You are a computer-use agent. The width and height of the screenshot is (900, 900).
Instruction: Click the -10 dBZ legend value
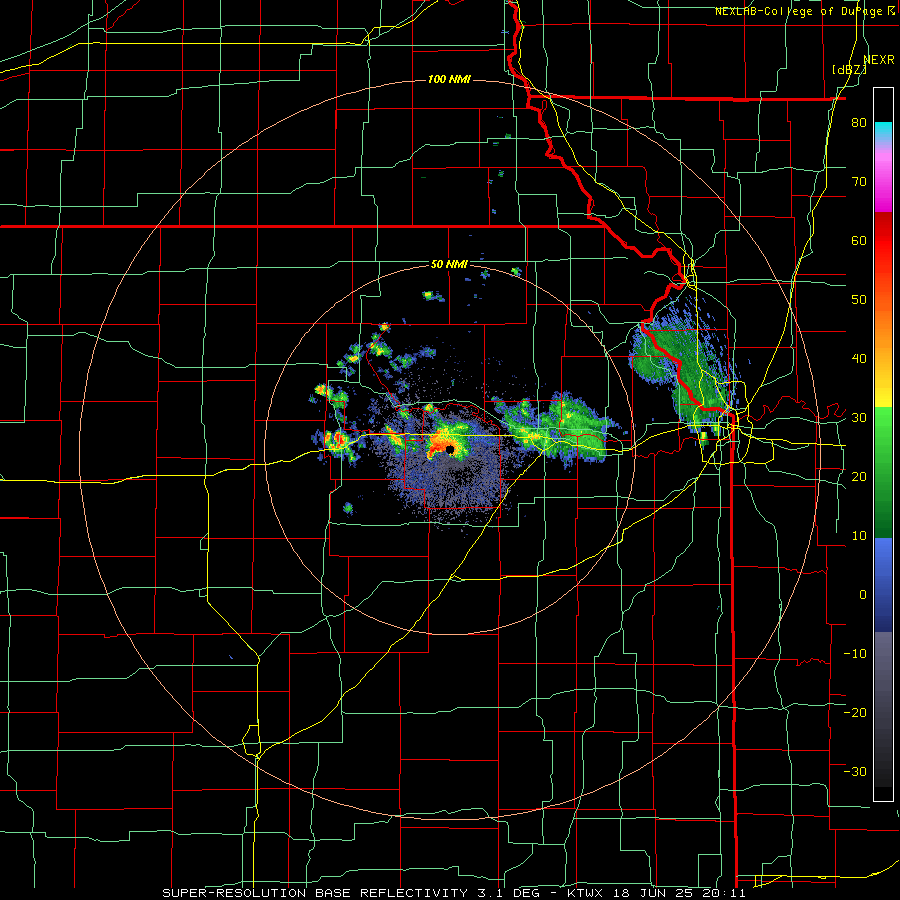click(x=855, y=653)
